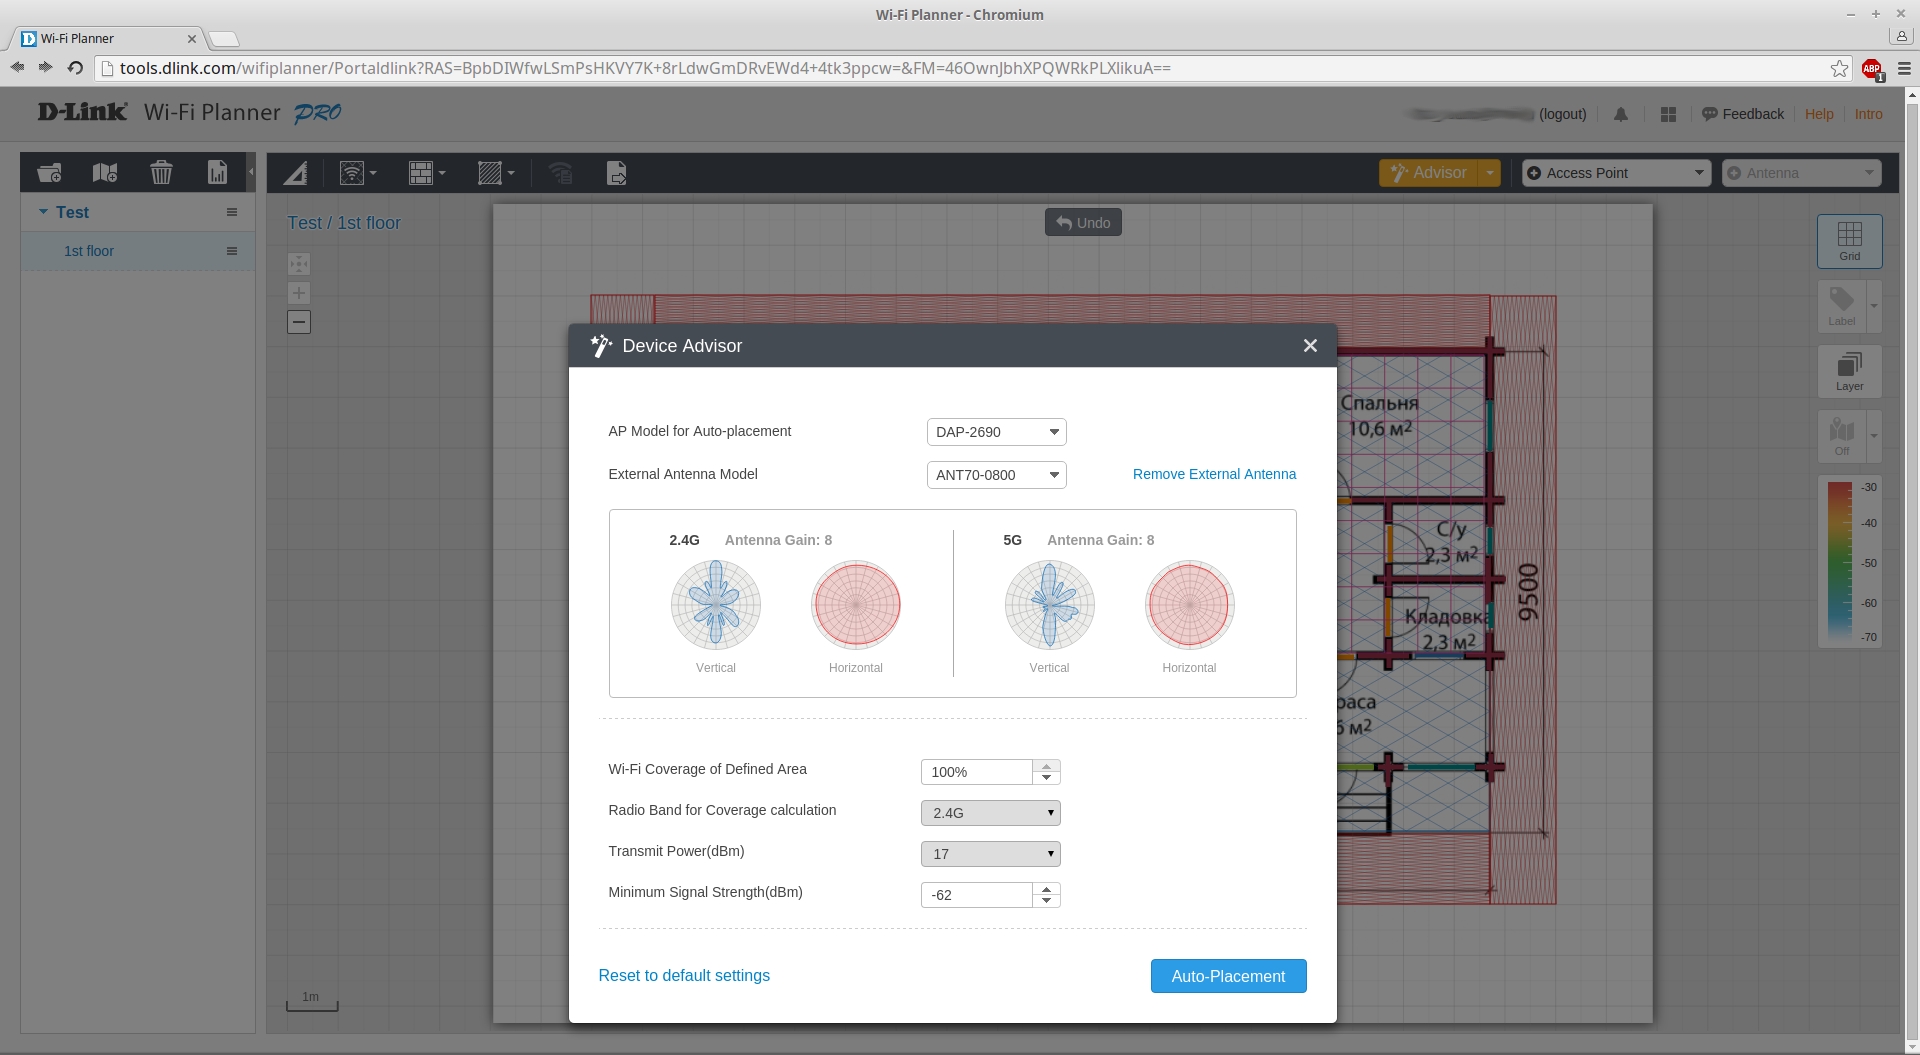Viewport: 1920px width, 1055px height.
Task: Open the notifications bell
Action: (x=1621, y=115)
